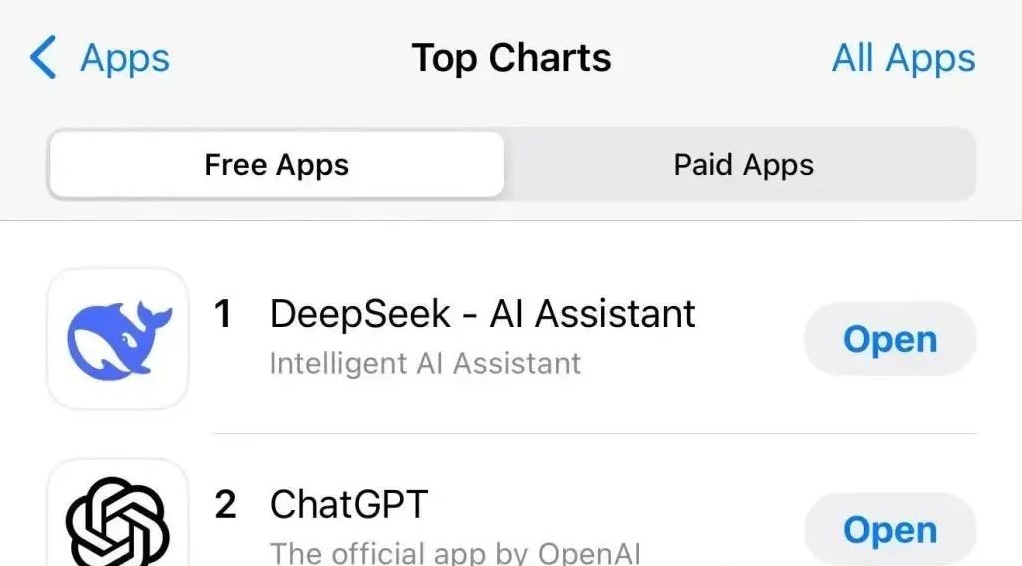Image resolution: width=1022 pixels, height=566 pixels.
Task: Click the Top Charts page heading
Action: 511,58
